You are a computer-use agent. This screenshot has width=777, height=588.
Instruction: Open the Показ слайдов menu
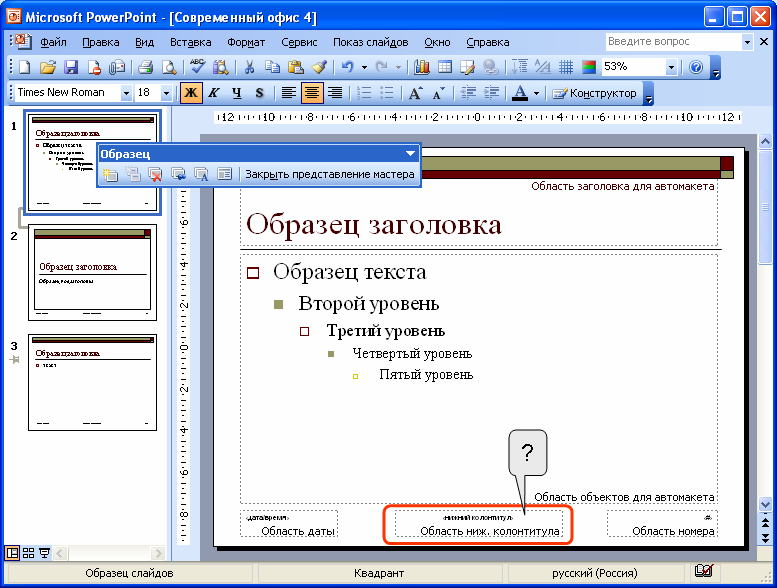[371, 43]
